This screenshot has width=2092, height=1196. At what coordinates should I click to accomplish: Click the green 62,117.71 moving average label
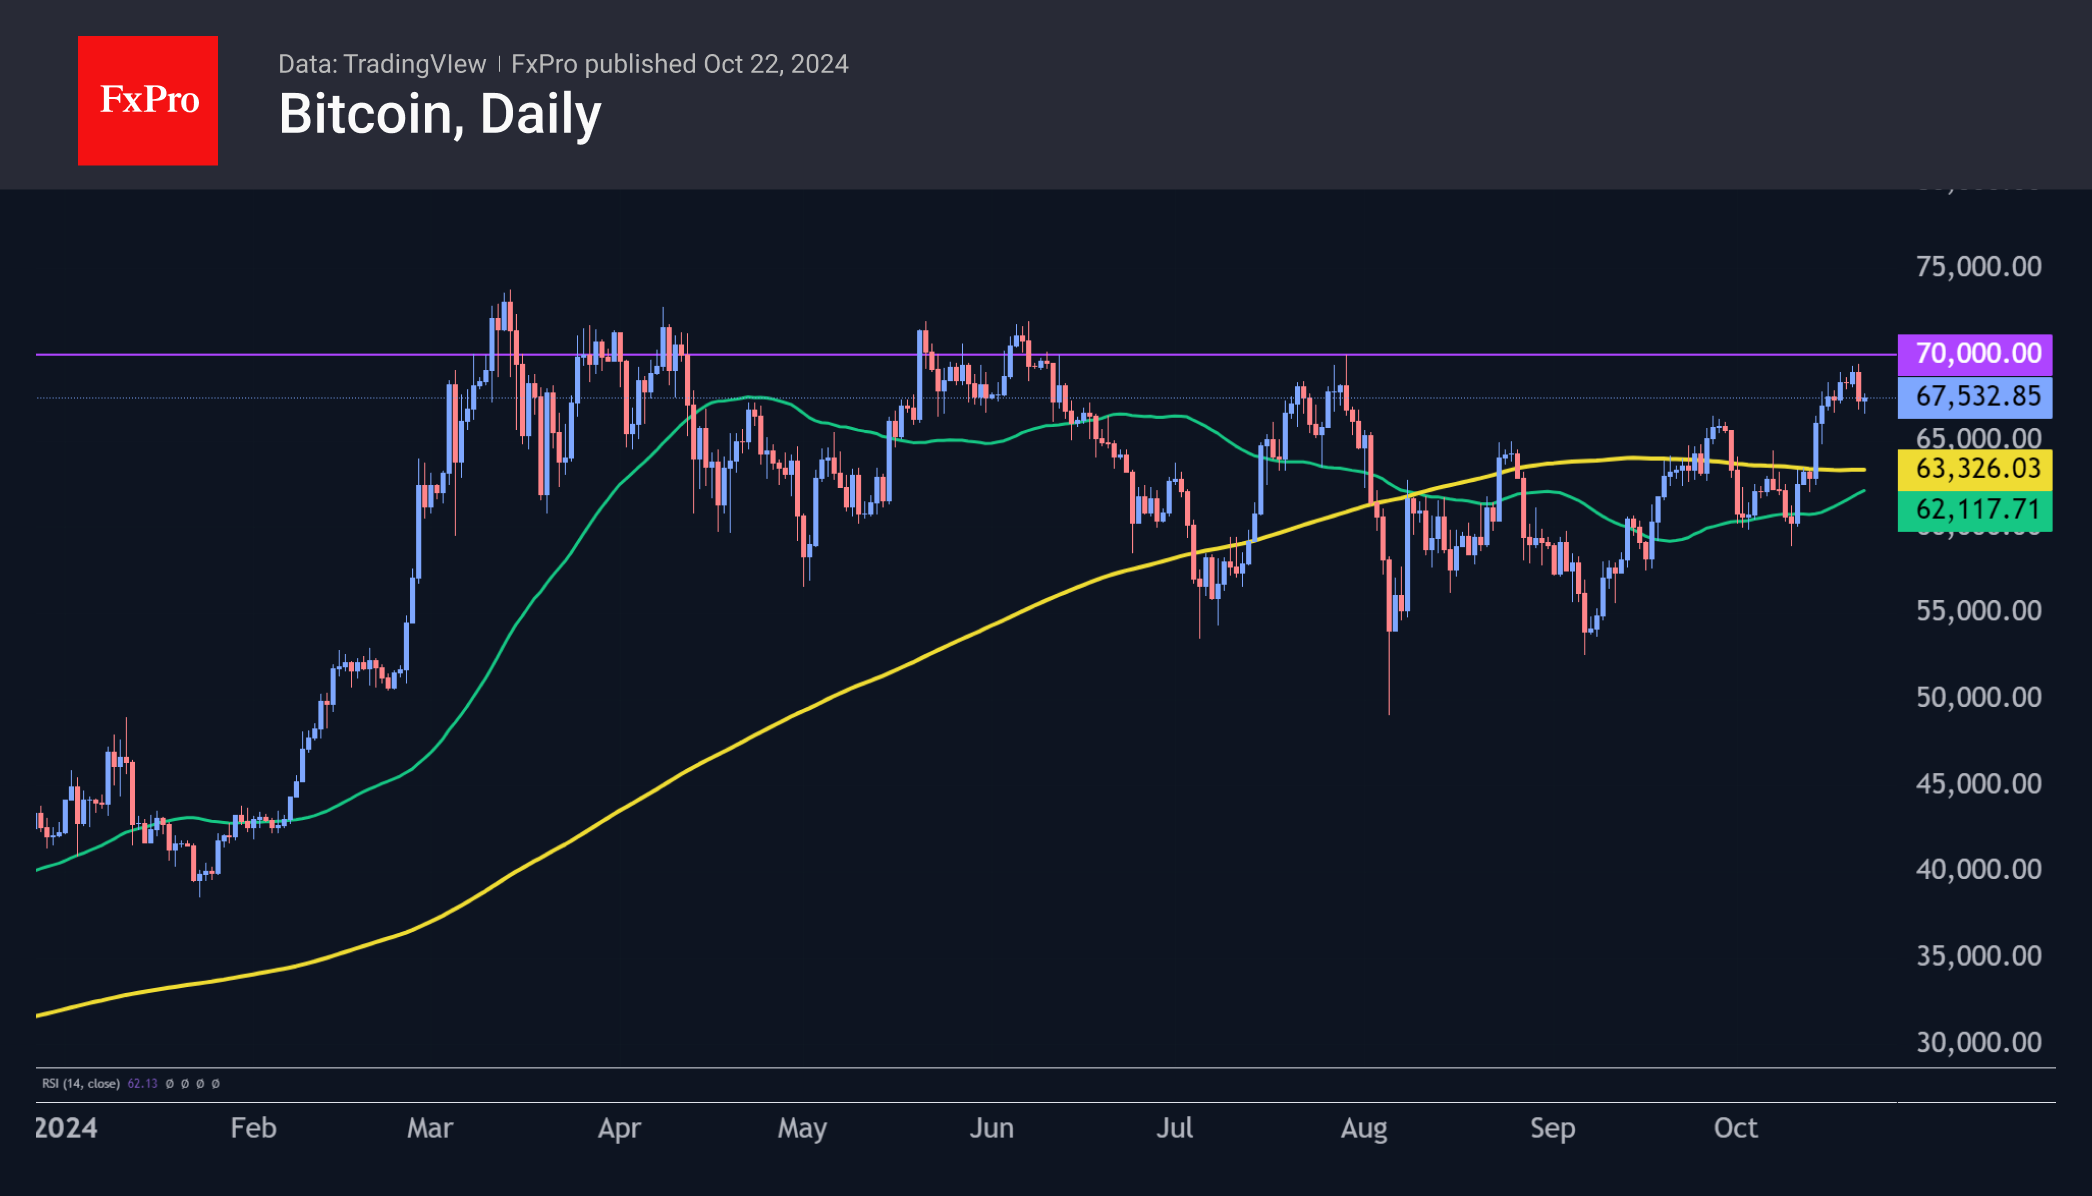tap(1975, 510)
